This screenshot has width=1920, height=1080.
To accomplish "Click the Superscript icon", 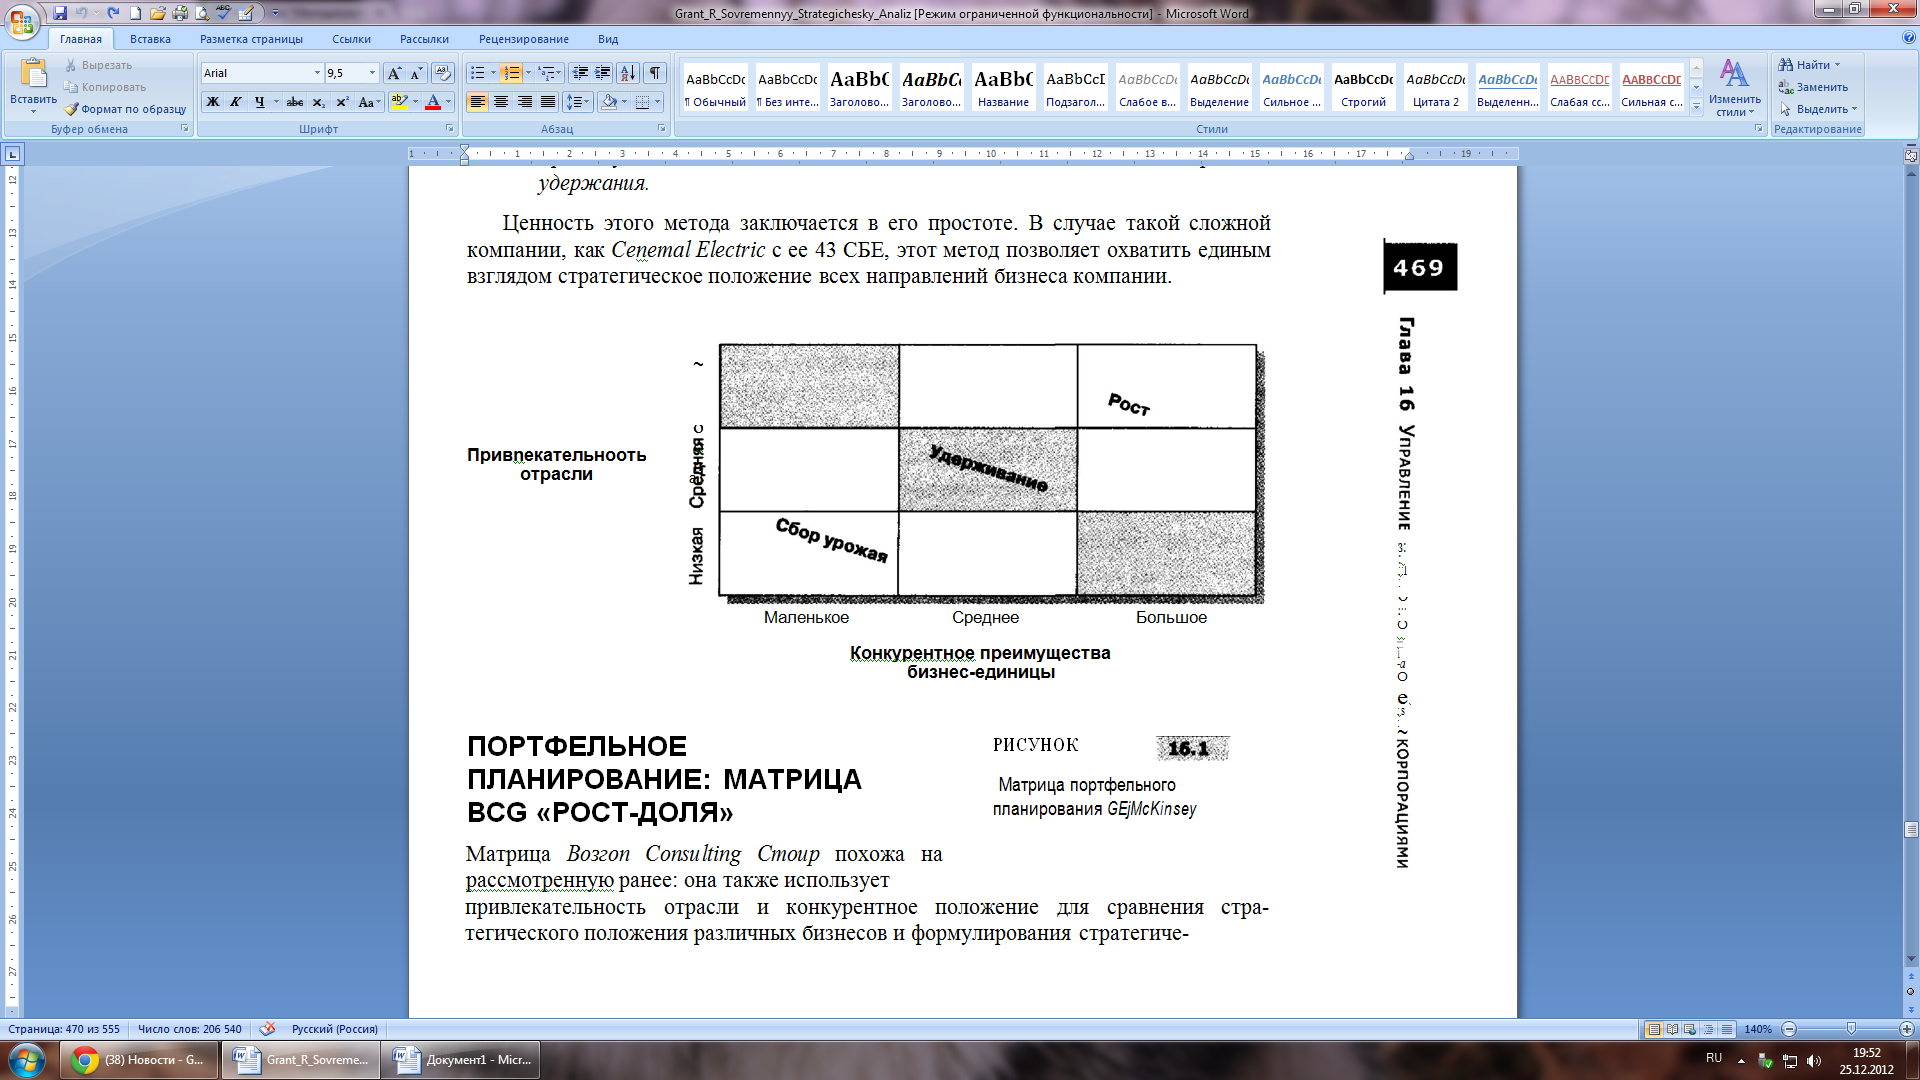I will point(342,102).
